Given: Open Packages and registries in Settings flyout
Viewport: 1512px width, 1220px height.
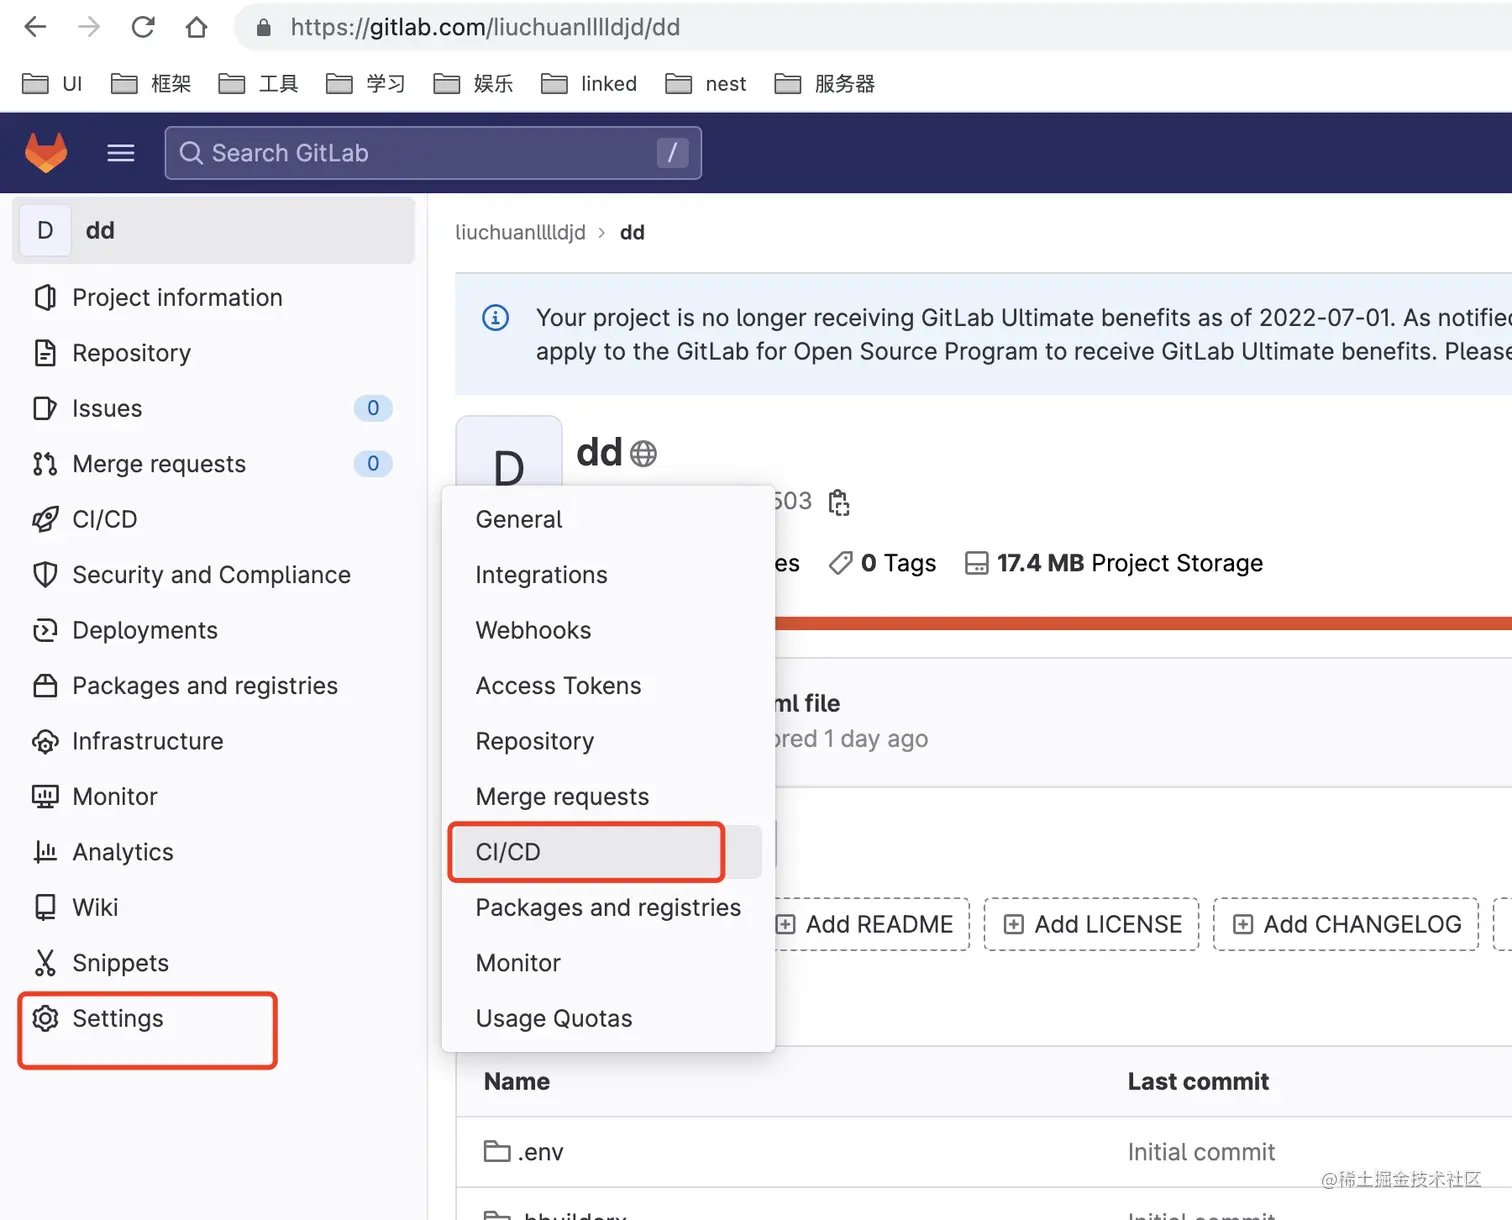Looking at the screenshot, I should click(x=608, y=907).
